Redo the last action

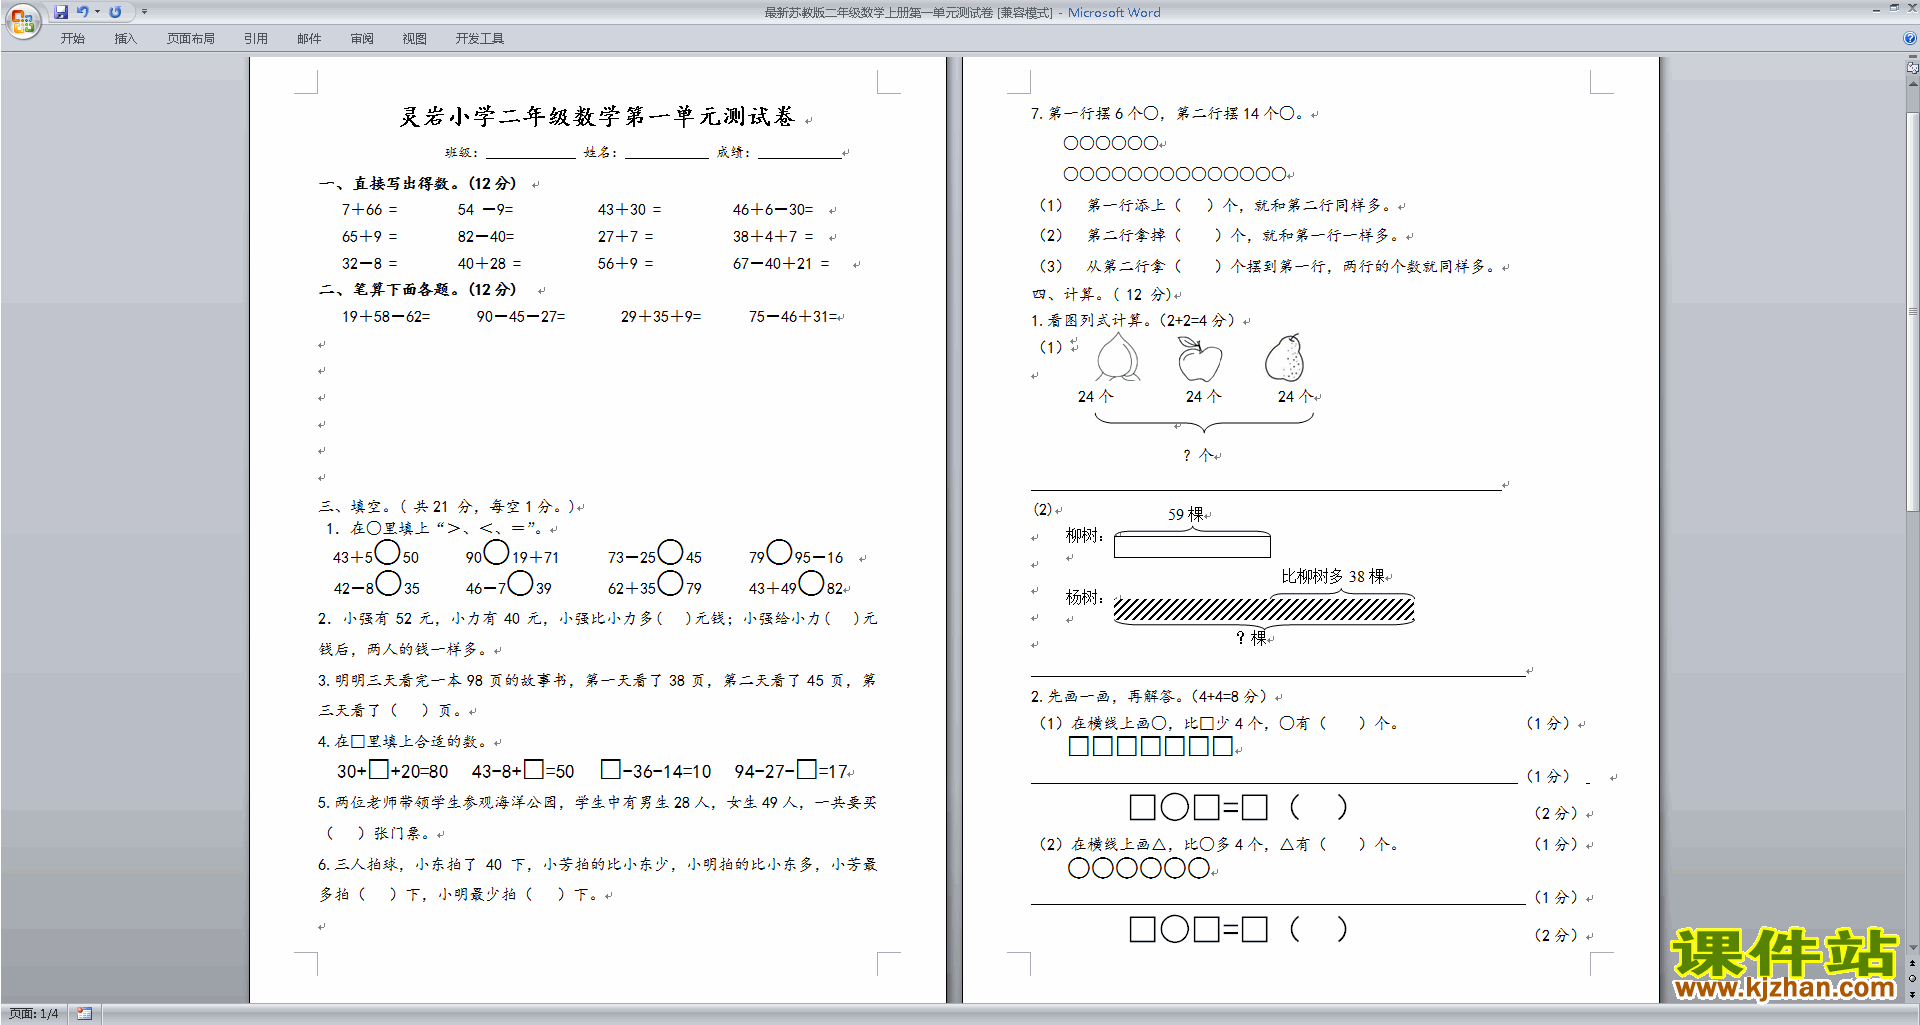(x=115, y=12)
